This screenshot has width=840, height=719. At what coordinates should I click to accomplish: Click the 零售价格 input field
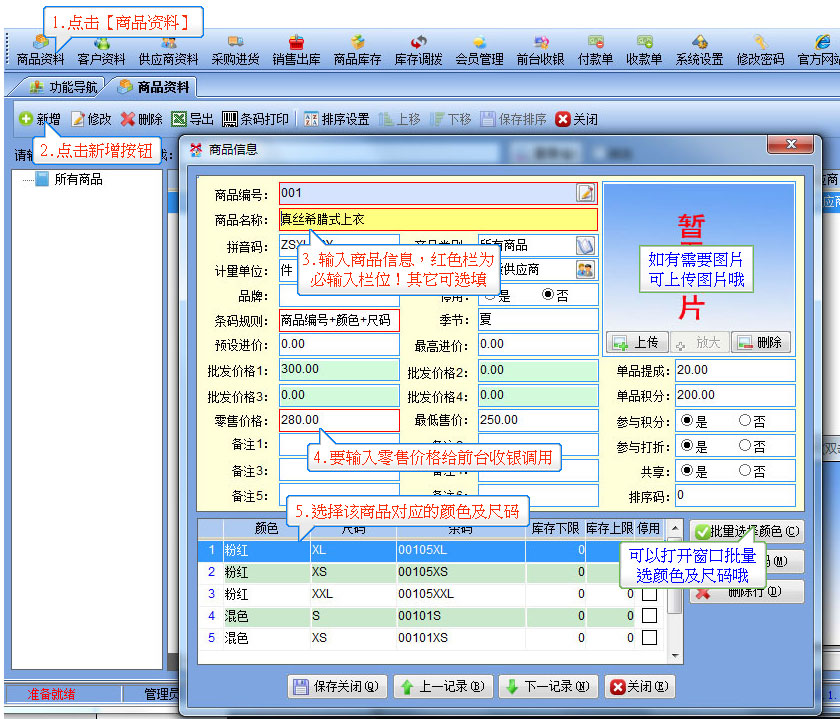click(338, 420)
